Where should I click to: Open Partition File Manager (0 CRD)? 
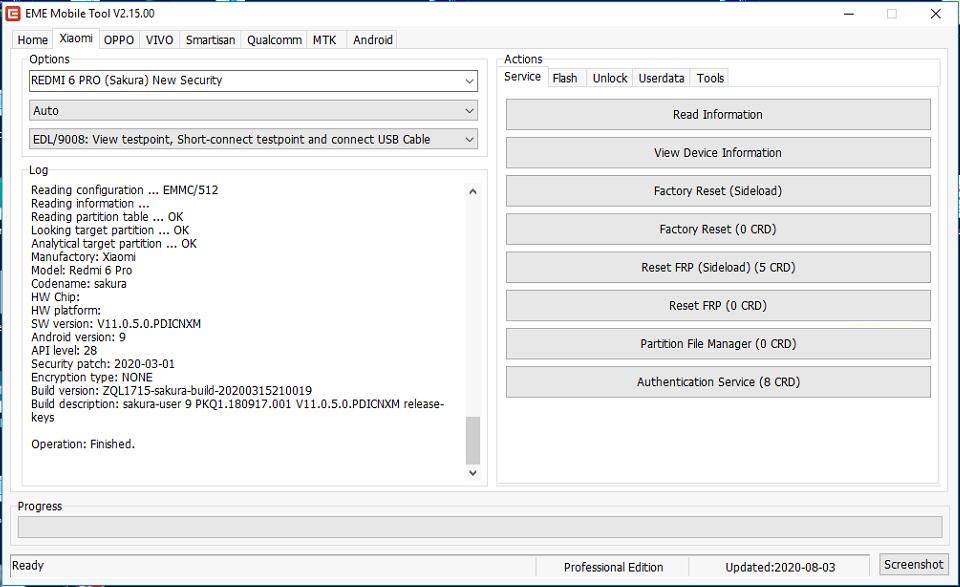[718, 344]
